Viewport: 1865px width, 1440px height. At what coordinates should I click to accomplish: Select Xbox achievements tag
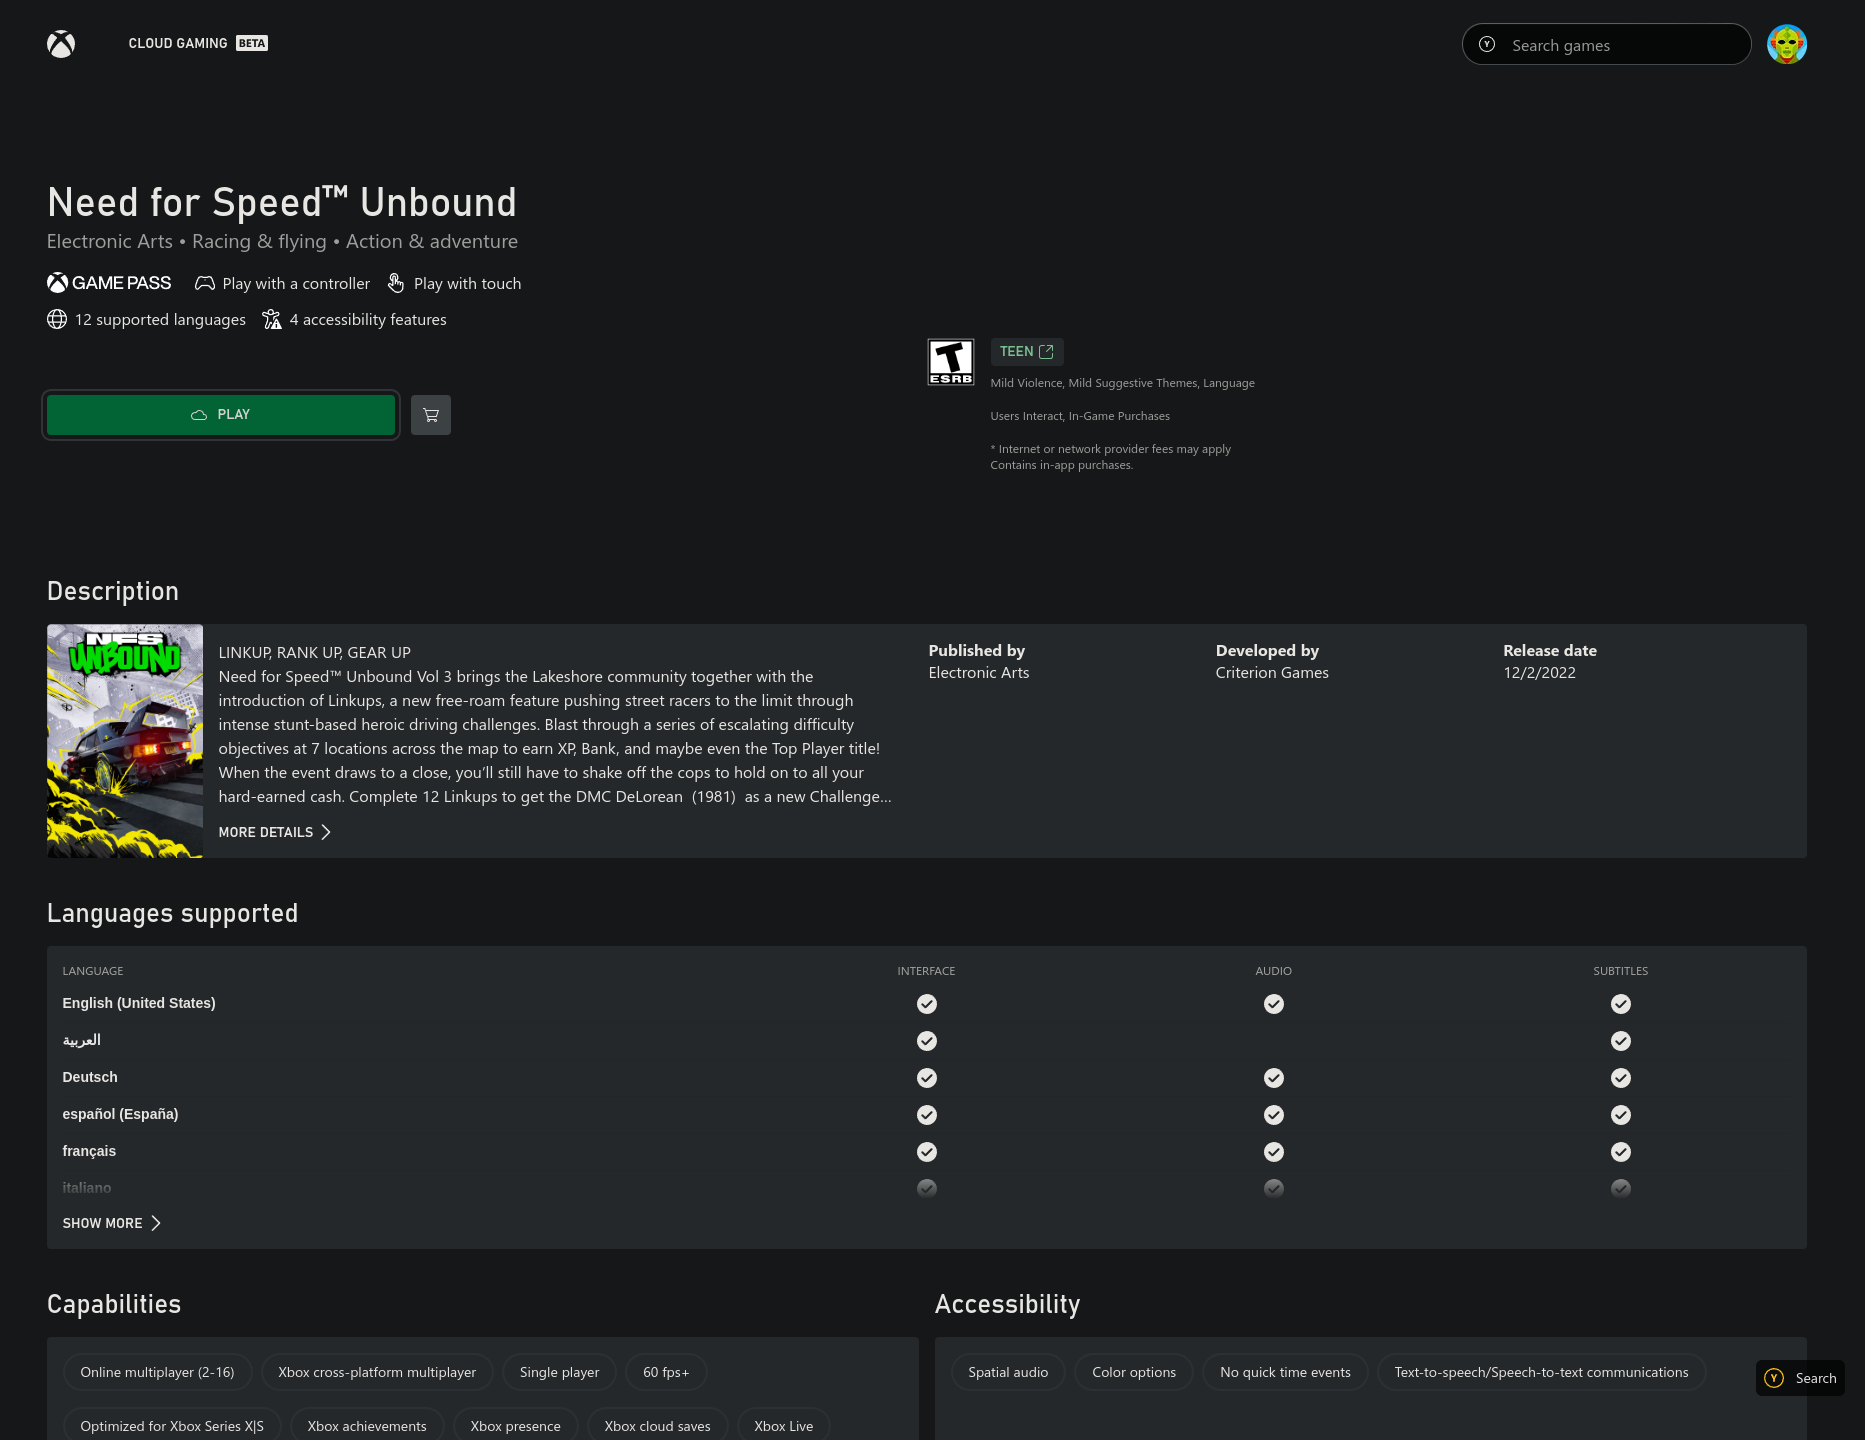(367, 1426)
